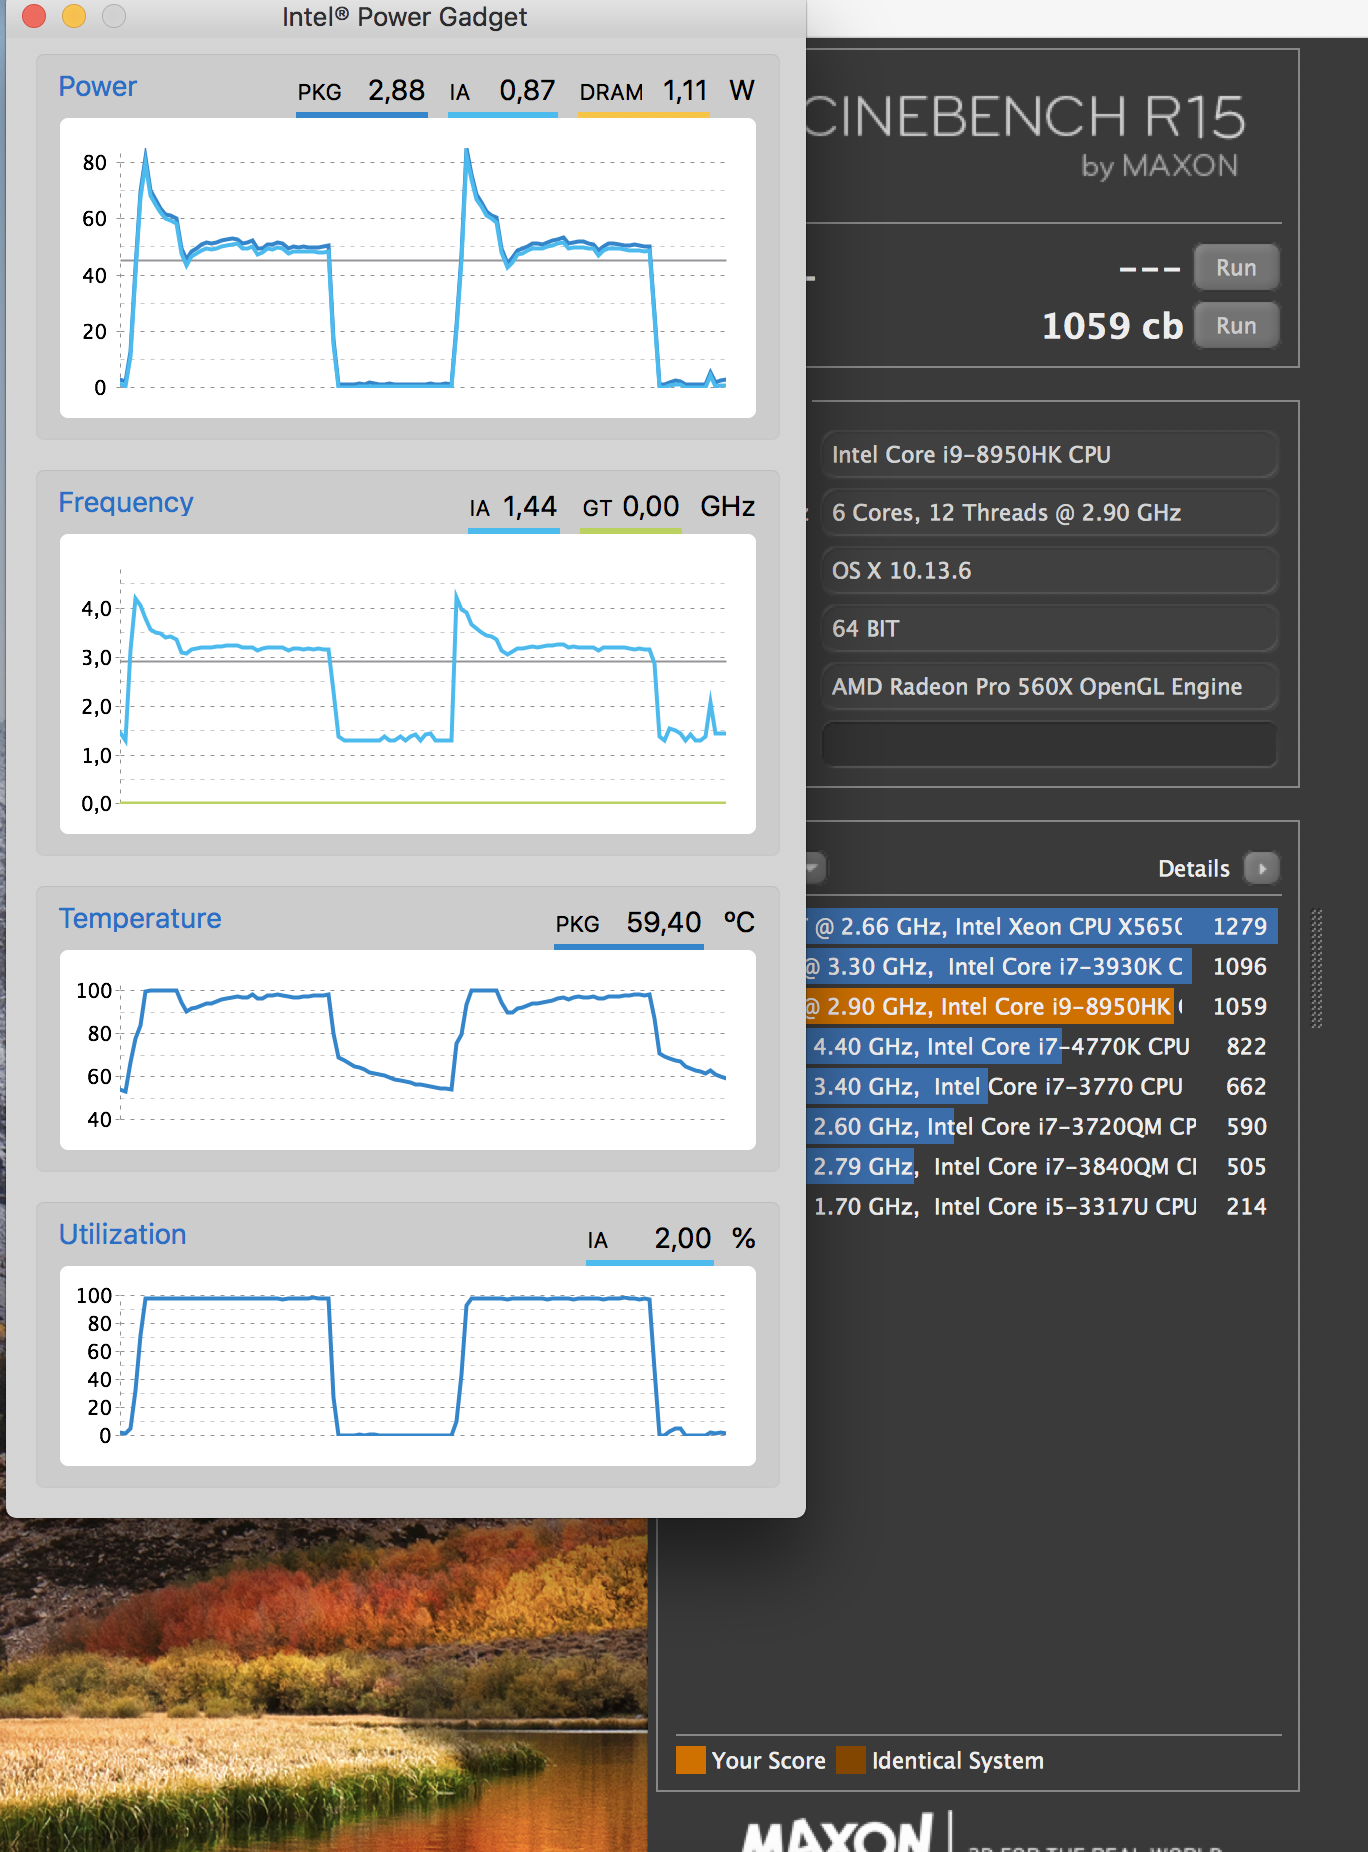1368x1852 pixels.
Task: Click the IA utilization value 2,00
Action: click(x=683, y=1239)
